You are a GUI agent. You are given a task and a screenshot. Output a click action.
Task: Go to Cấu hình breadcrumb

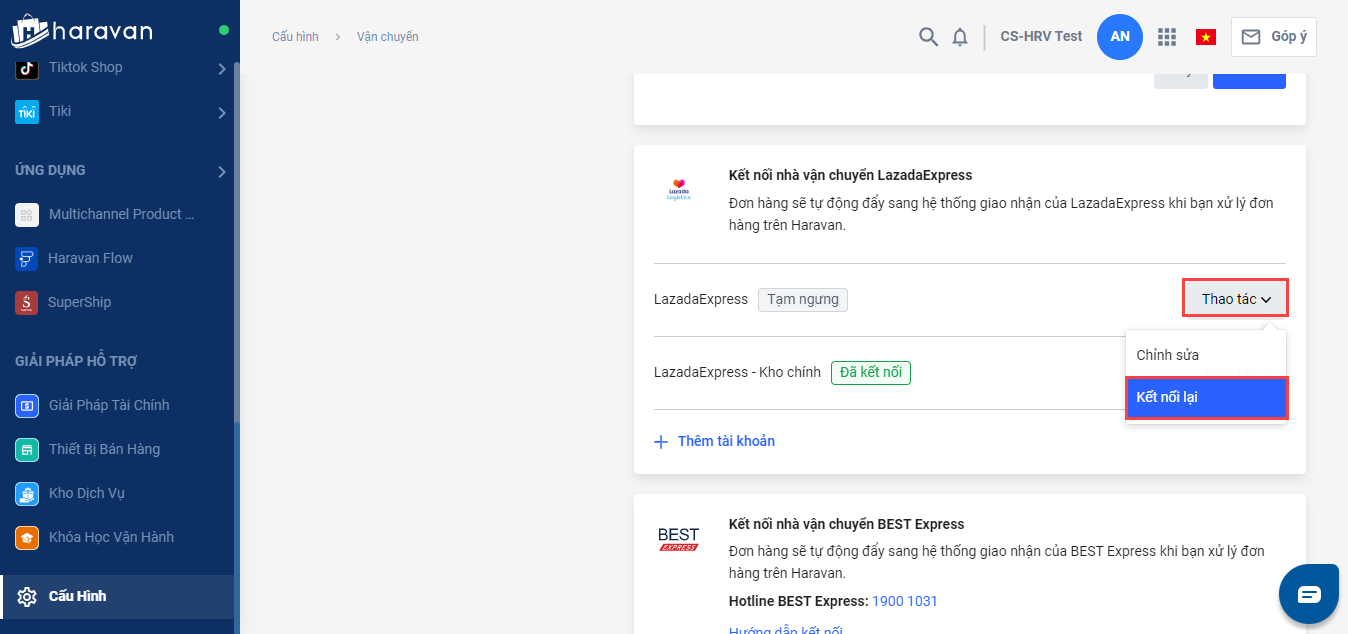tap(295, 37)
